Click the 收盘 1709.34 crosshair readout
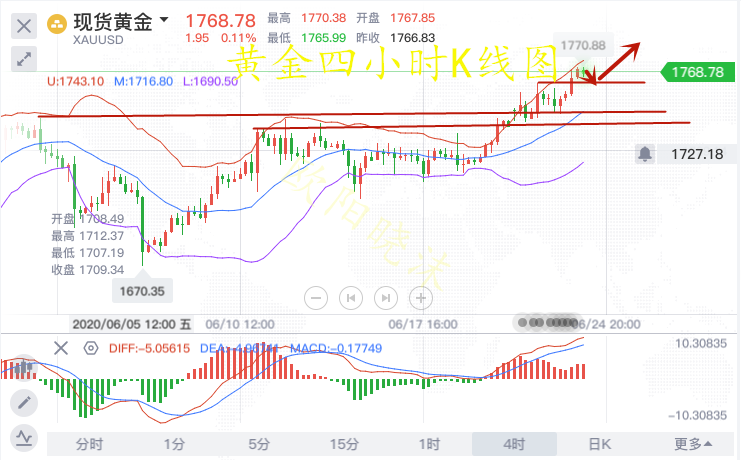 (x=88, y=270)
